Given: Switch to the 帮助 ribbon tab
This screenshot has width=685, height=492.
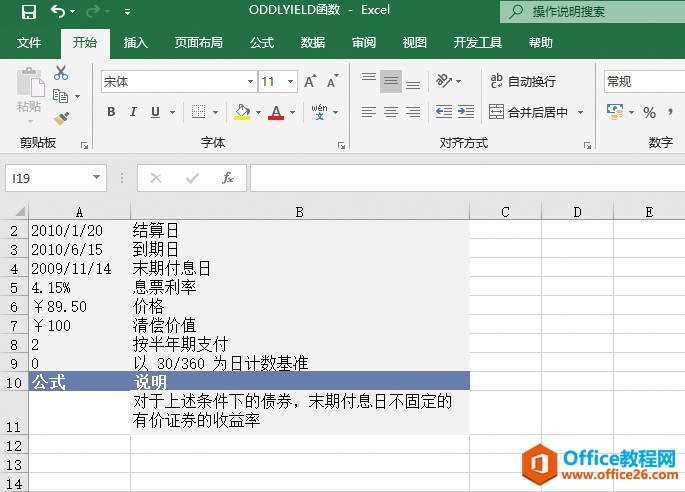Looking at the screenshot, I should (540, 43).
